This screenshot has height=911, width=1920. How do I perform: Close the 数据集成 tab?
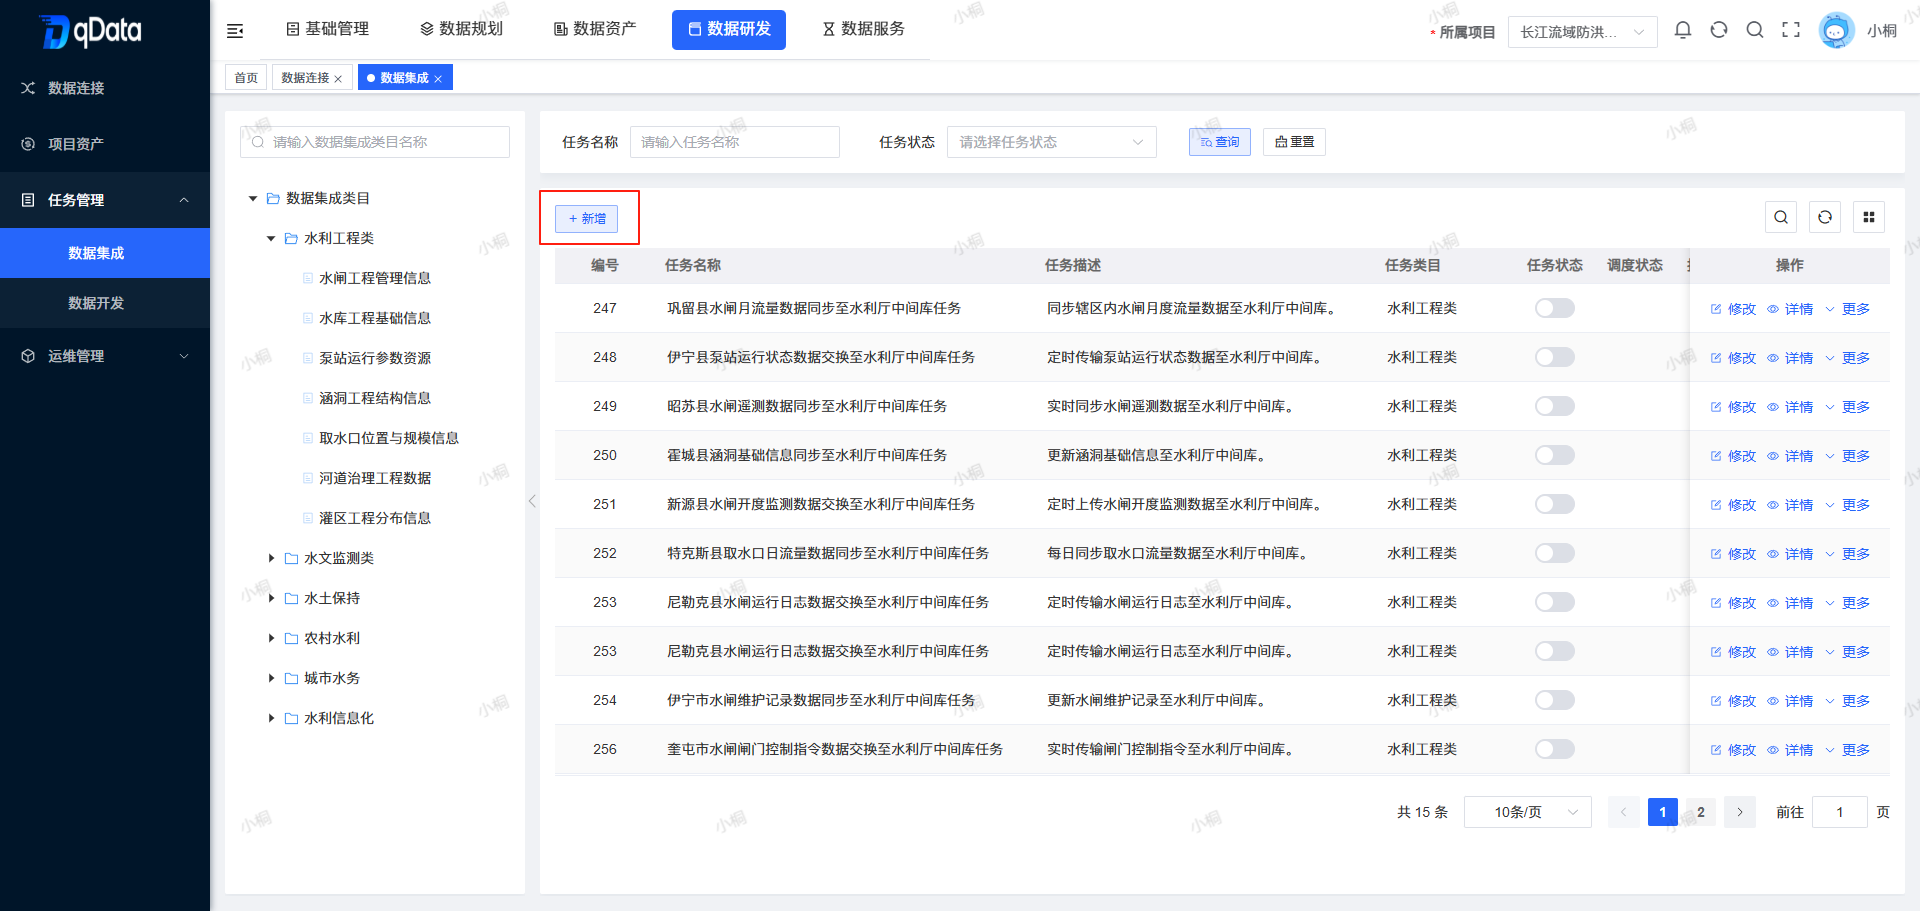438,79
